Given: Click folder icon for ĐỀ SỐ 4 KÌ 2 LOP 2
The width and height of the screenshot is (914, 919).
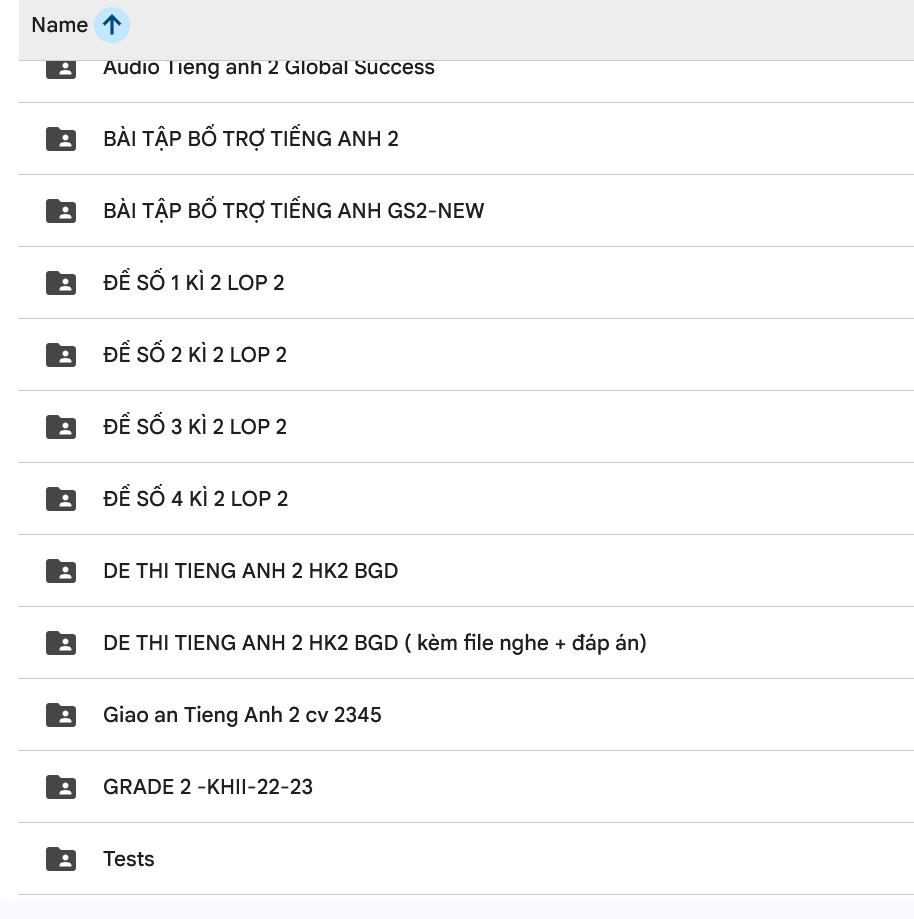Looking at the screenshot, I should pyautogui.click(x=61, y=499).
